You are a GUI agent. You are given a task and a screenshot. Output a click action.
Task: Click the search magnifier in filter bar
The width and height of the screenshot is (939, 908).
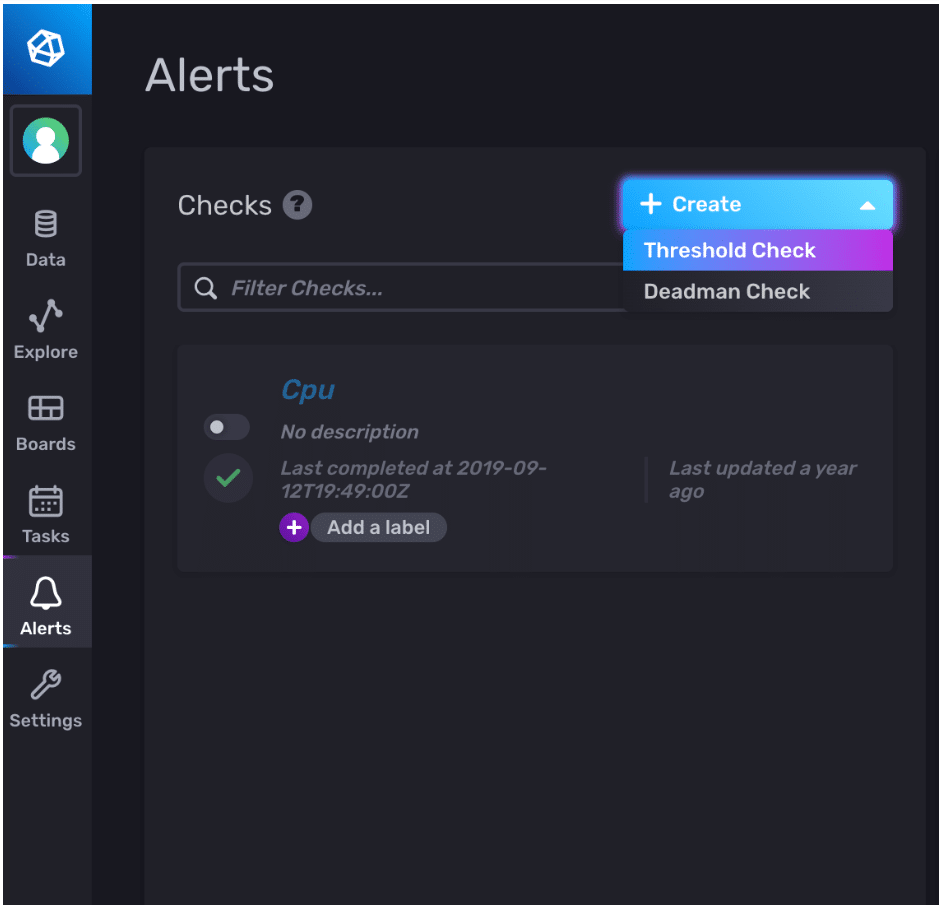(205, 288)
